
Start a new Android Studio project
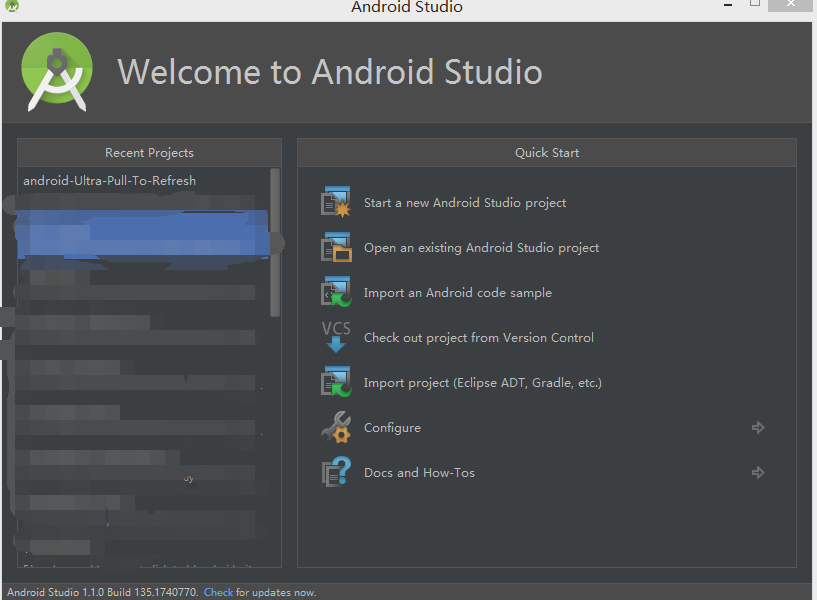pos(465,203)
